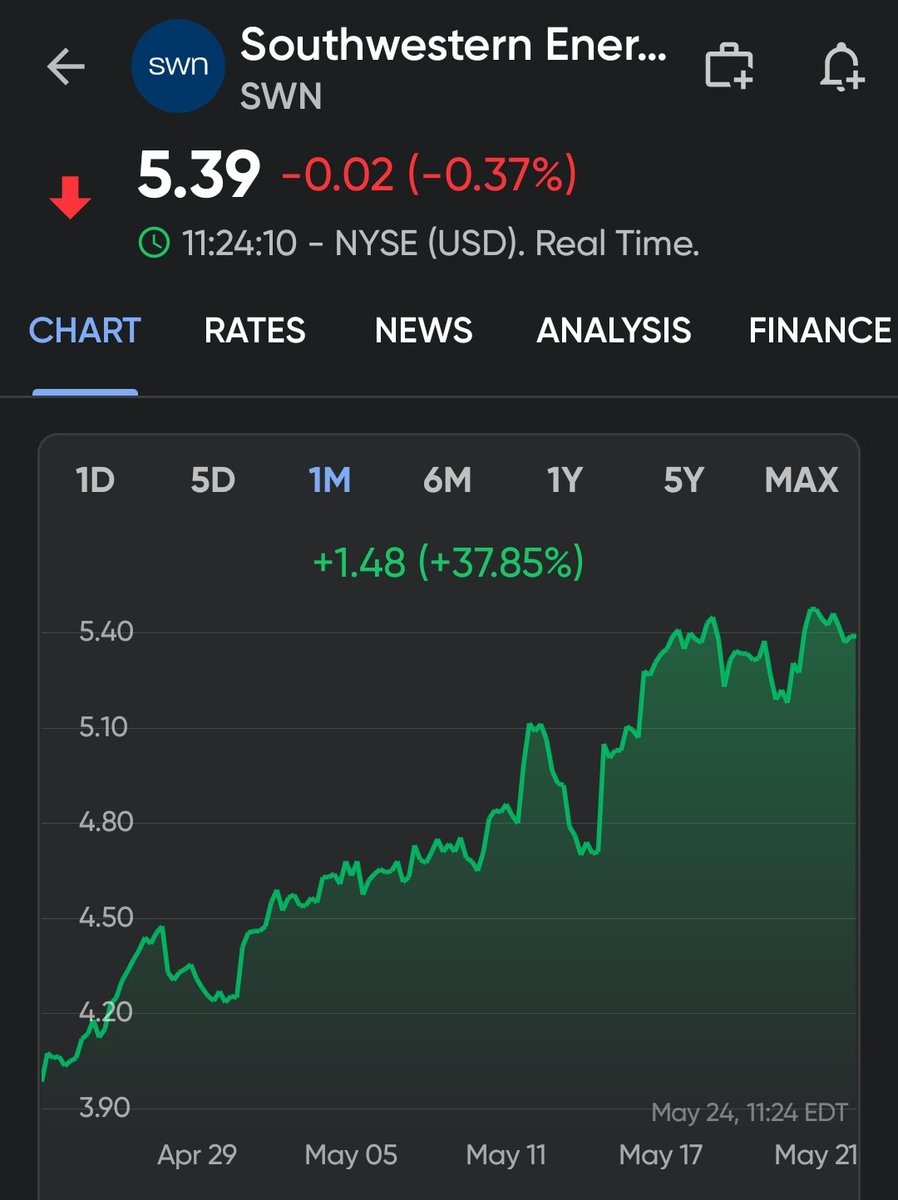Create a price alert with bell icon
This screenshot has width=898, height=1200.
841,68
